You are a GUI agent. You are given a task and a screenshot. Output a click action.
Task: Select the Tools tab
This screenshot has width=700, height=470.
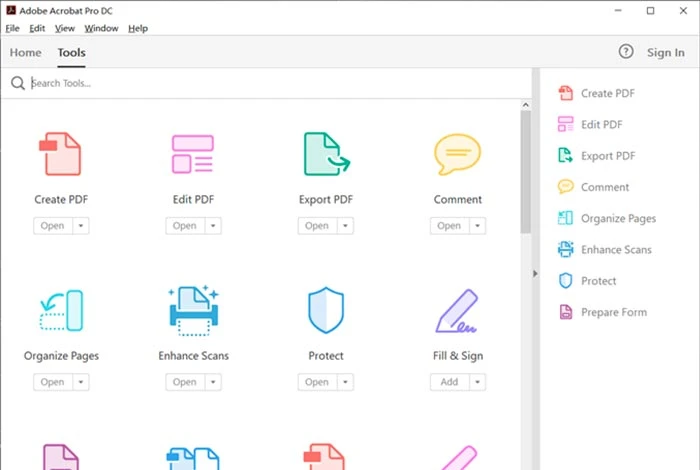tap(71, 53)
